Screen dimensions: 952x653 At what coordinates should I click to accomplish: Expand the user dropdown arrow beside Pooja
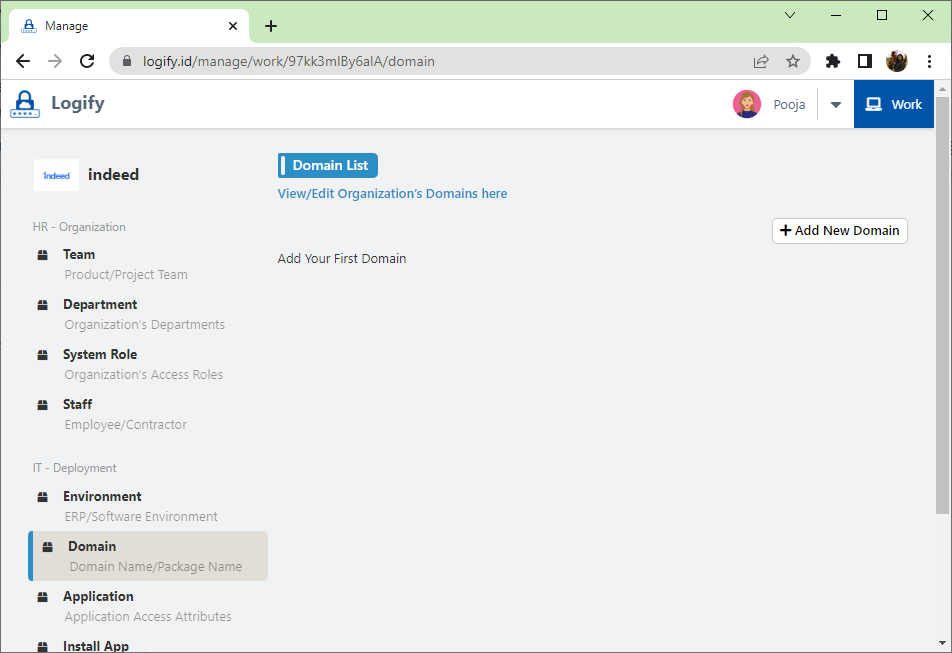pos(836,105)
